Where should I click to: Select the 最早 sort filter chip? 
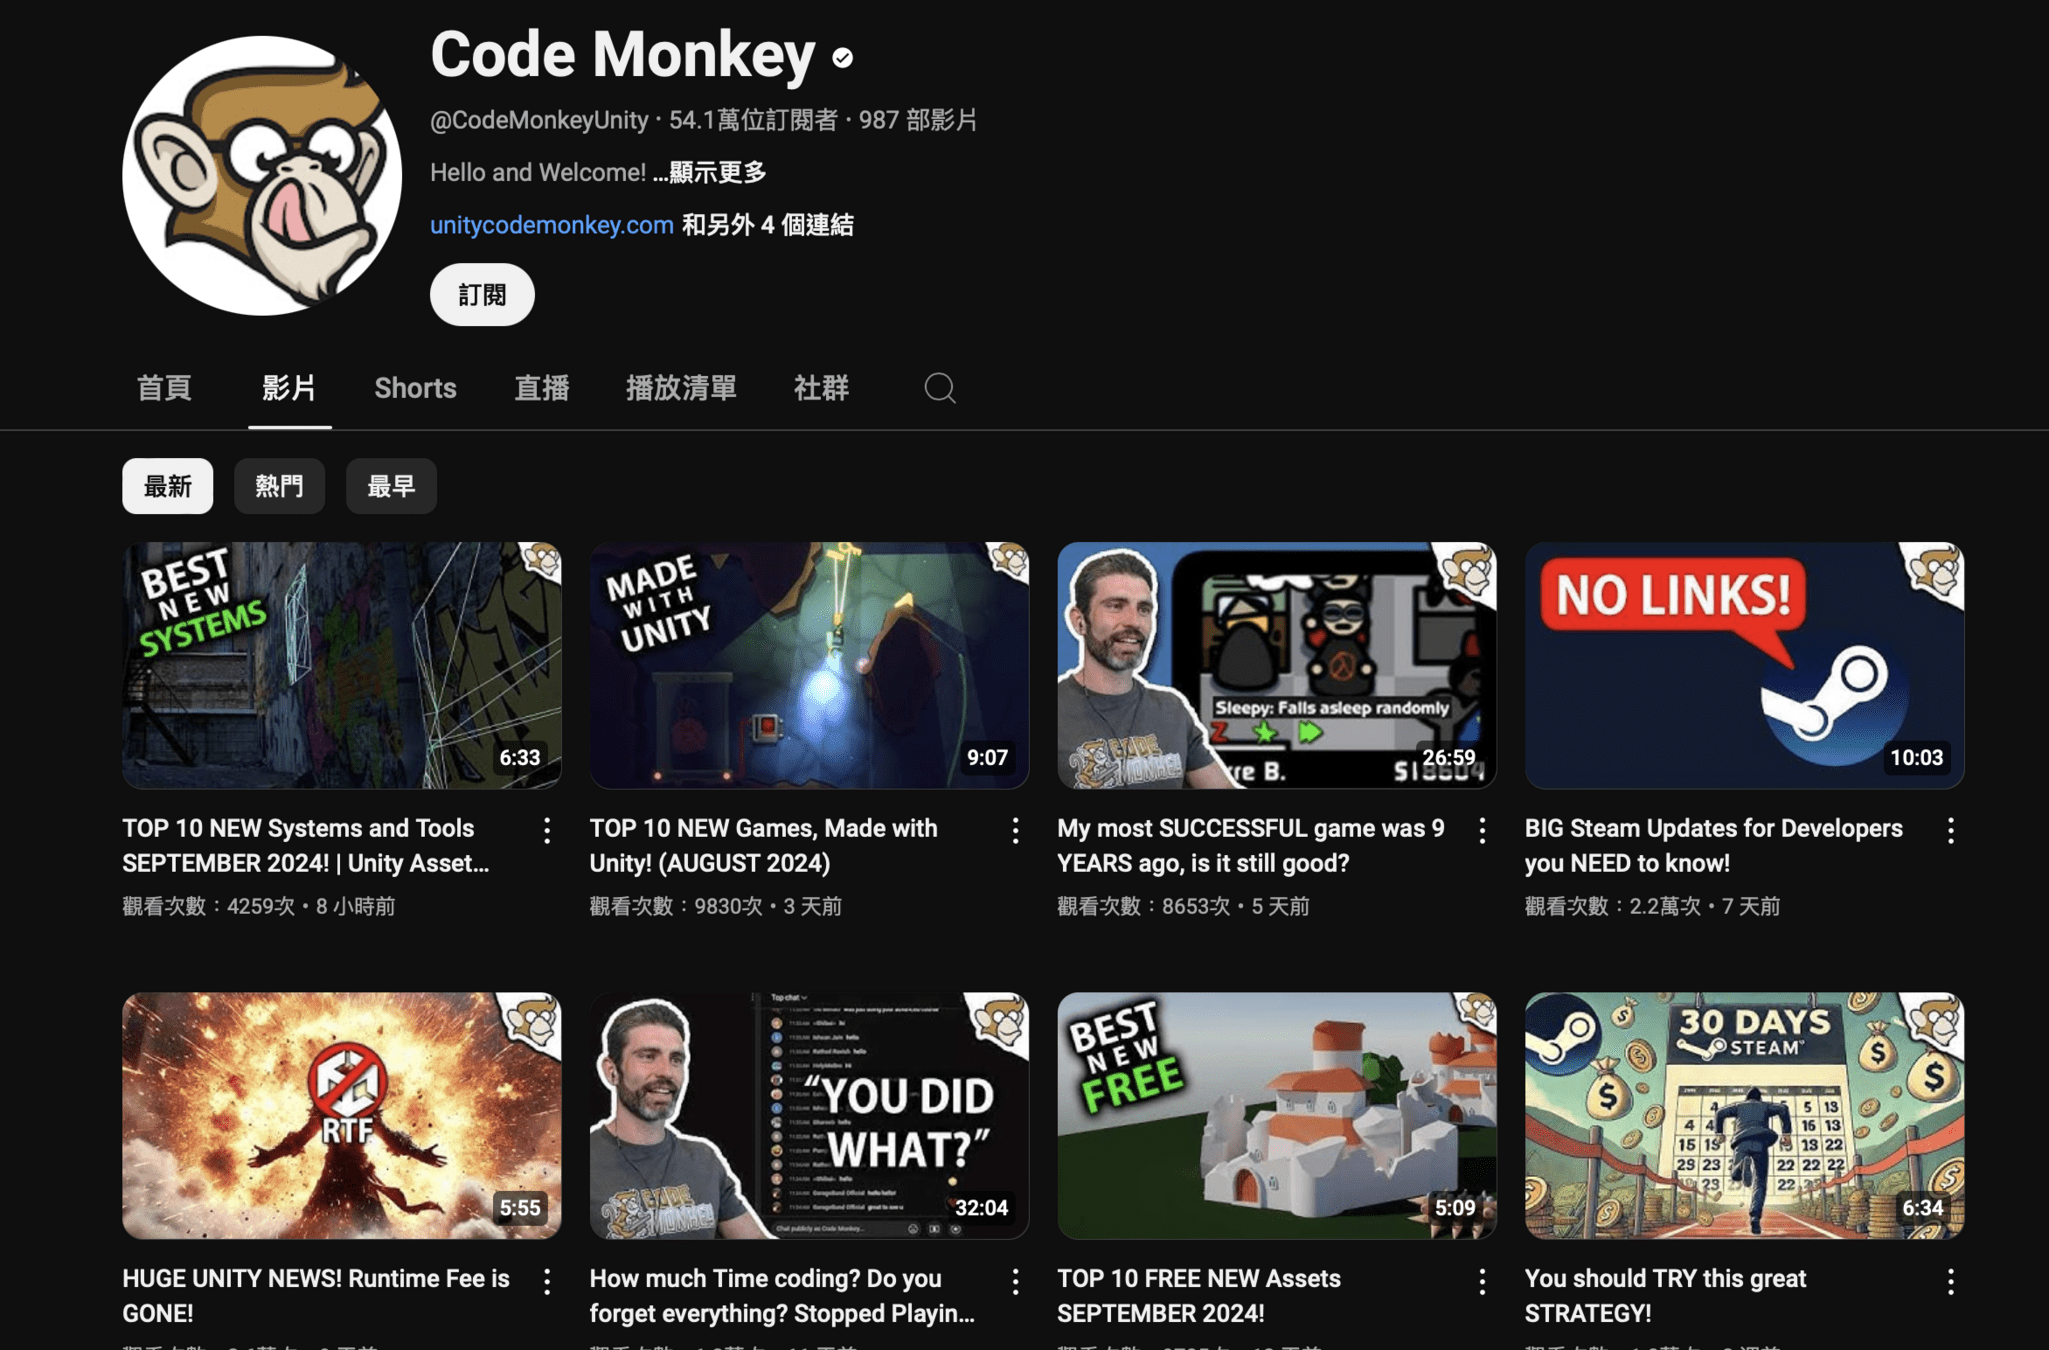(x=391, y=486)
